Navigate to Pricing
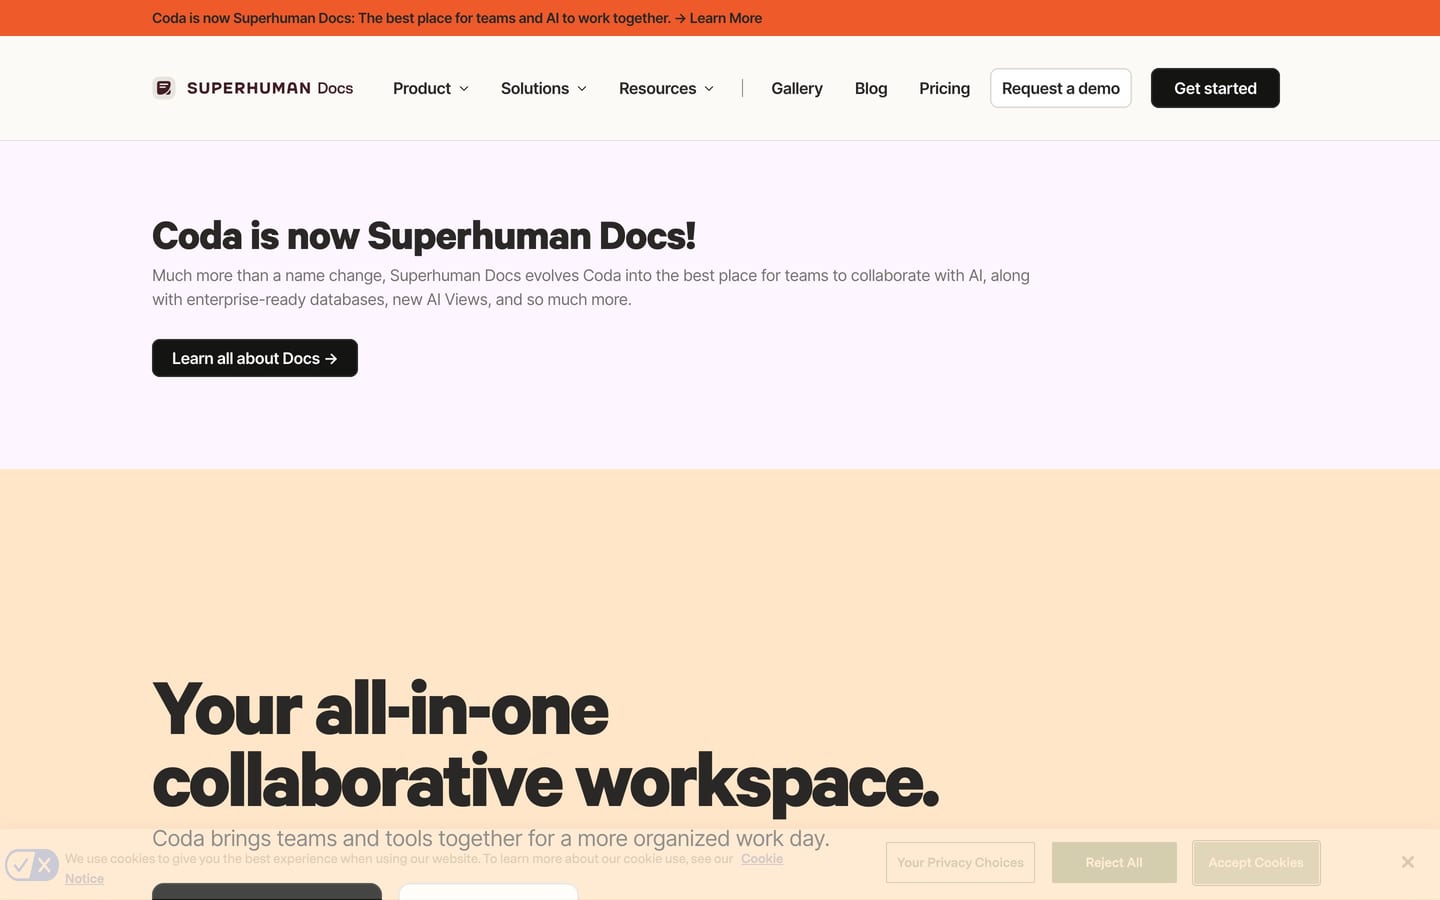This screenshot has width=1440, height=900. tap(944, 88)
